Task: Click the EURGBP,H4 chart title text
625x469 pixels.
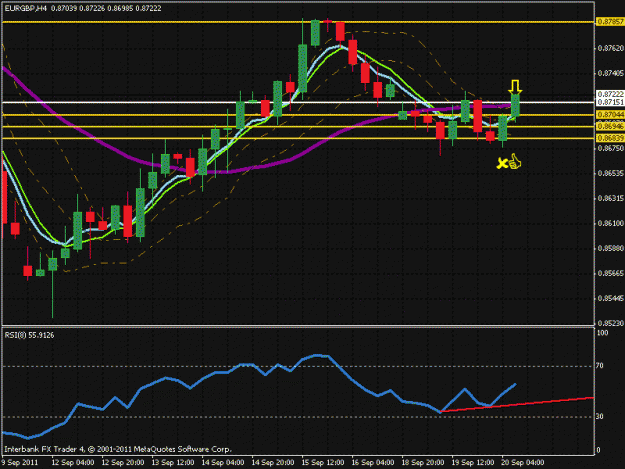Action: [83, 8]
